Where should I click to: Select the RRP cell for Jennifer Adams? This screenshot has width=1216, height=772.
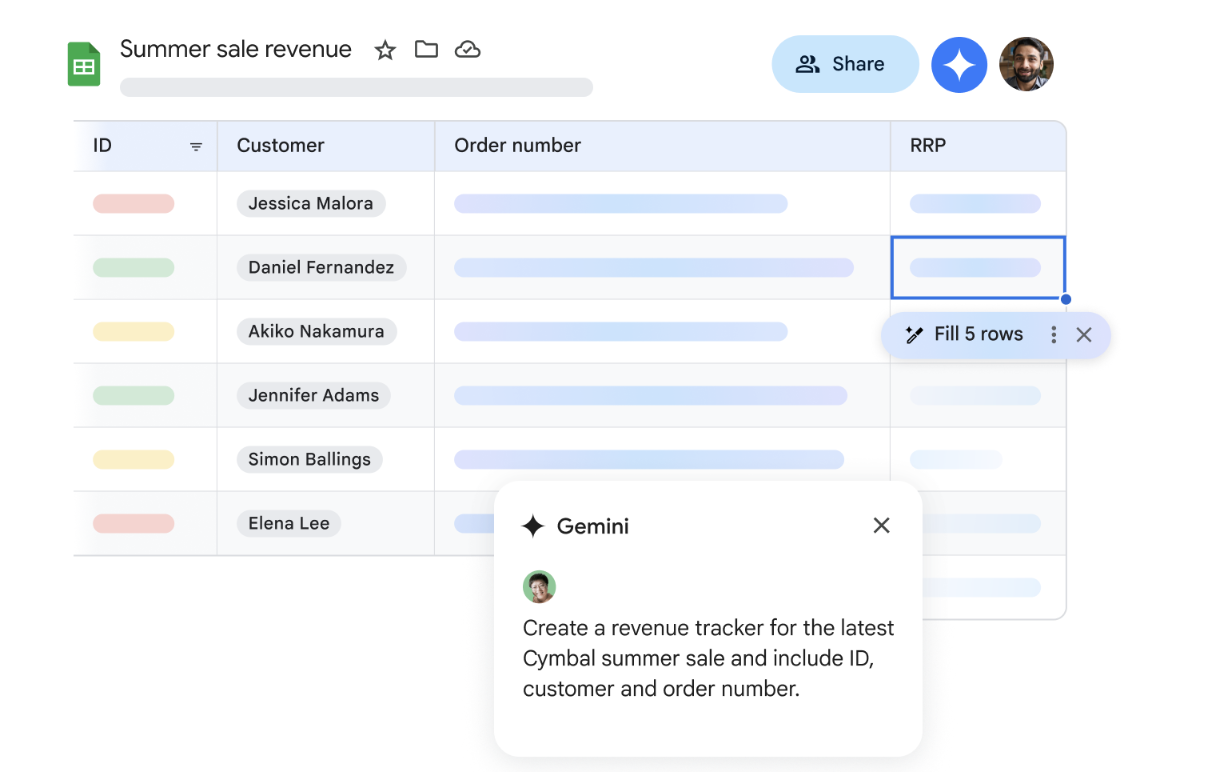(x=978, y=396)
